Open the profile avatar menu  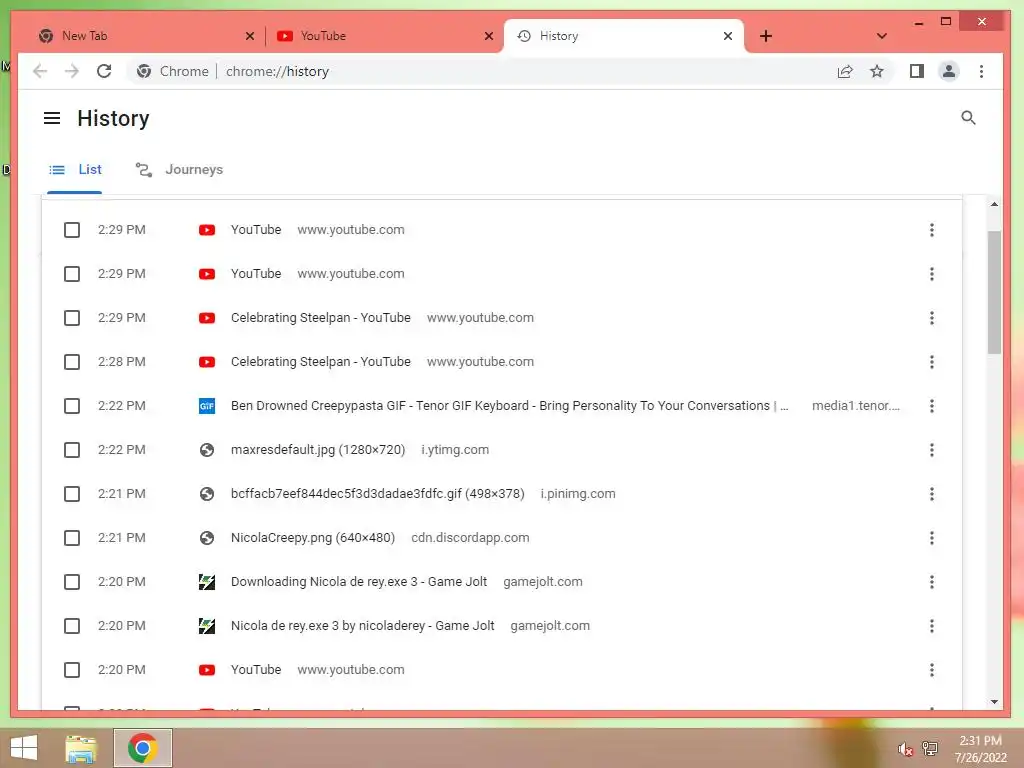[949, 71]
